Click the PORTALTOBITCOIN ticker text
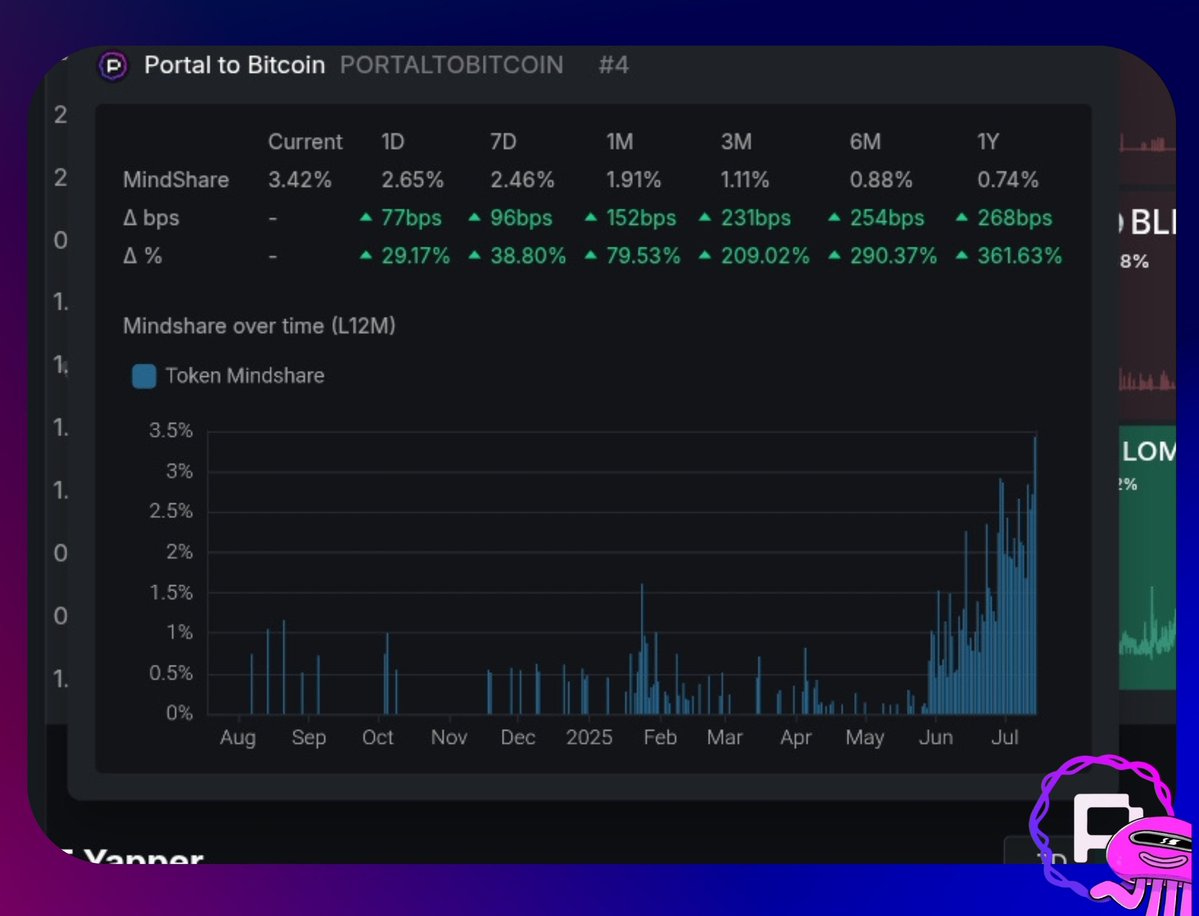Screen dimensions: 1199x916 (451, 65)
